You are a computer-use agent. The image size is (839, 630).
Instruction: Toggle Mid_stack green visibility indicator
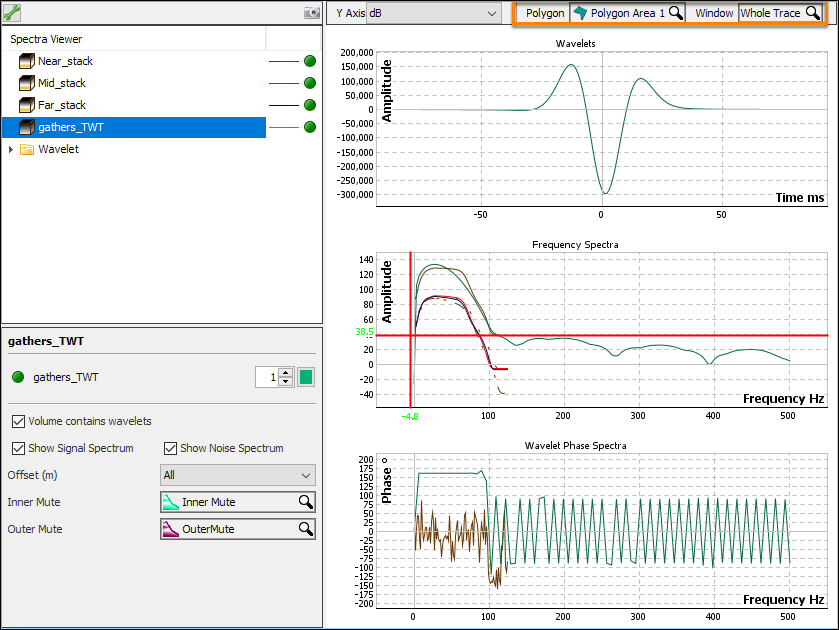pyautogui.click(x=310, y=83)
